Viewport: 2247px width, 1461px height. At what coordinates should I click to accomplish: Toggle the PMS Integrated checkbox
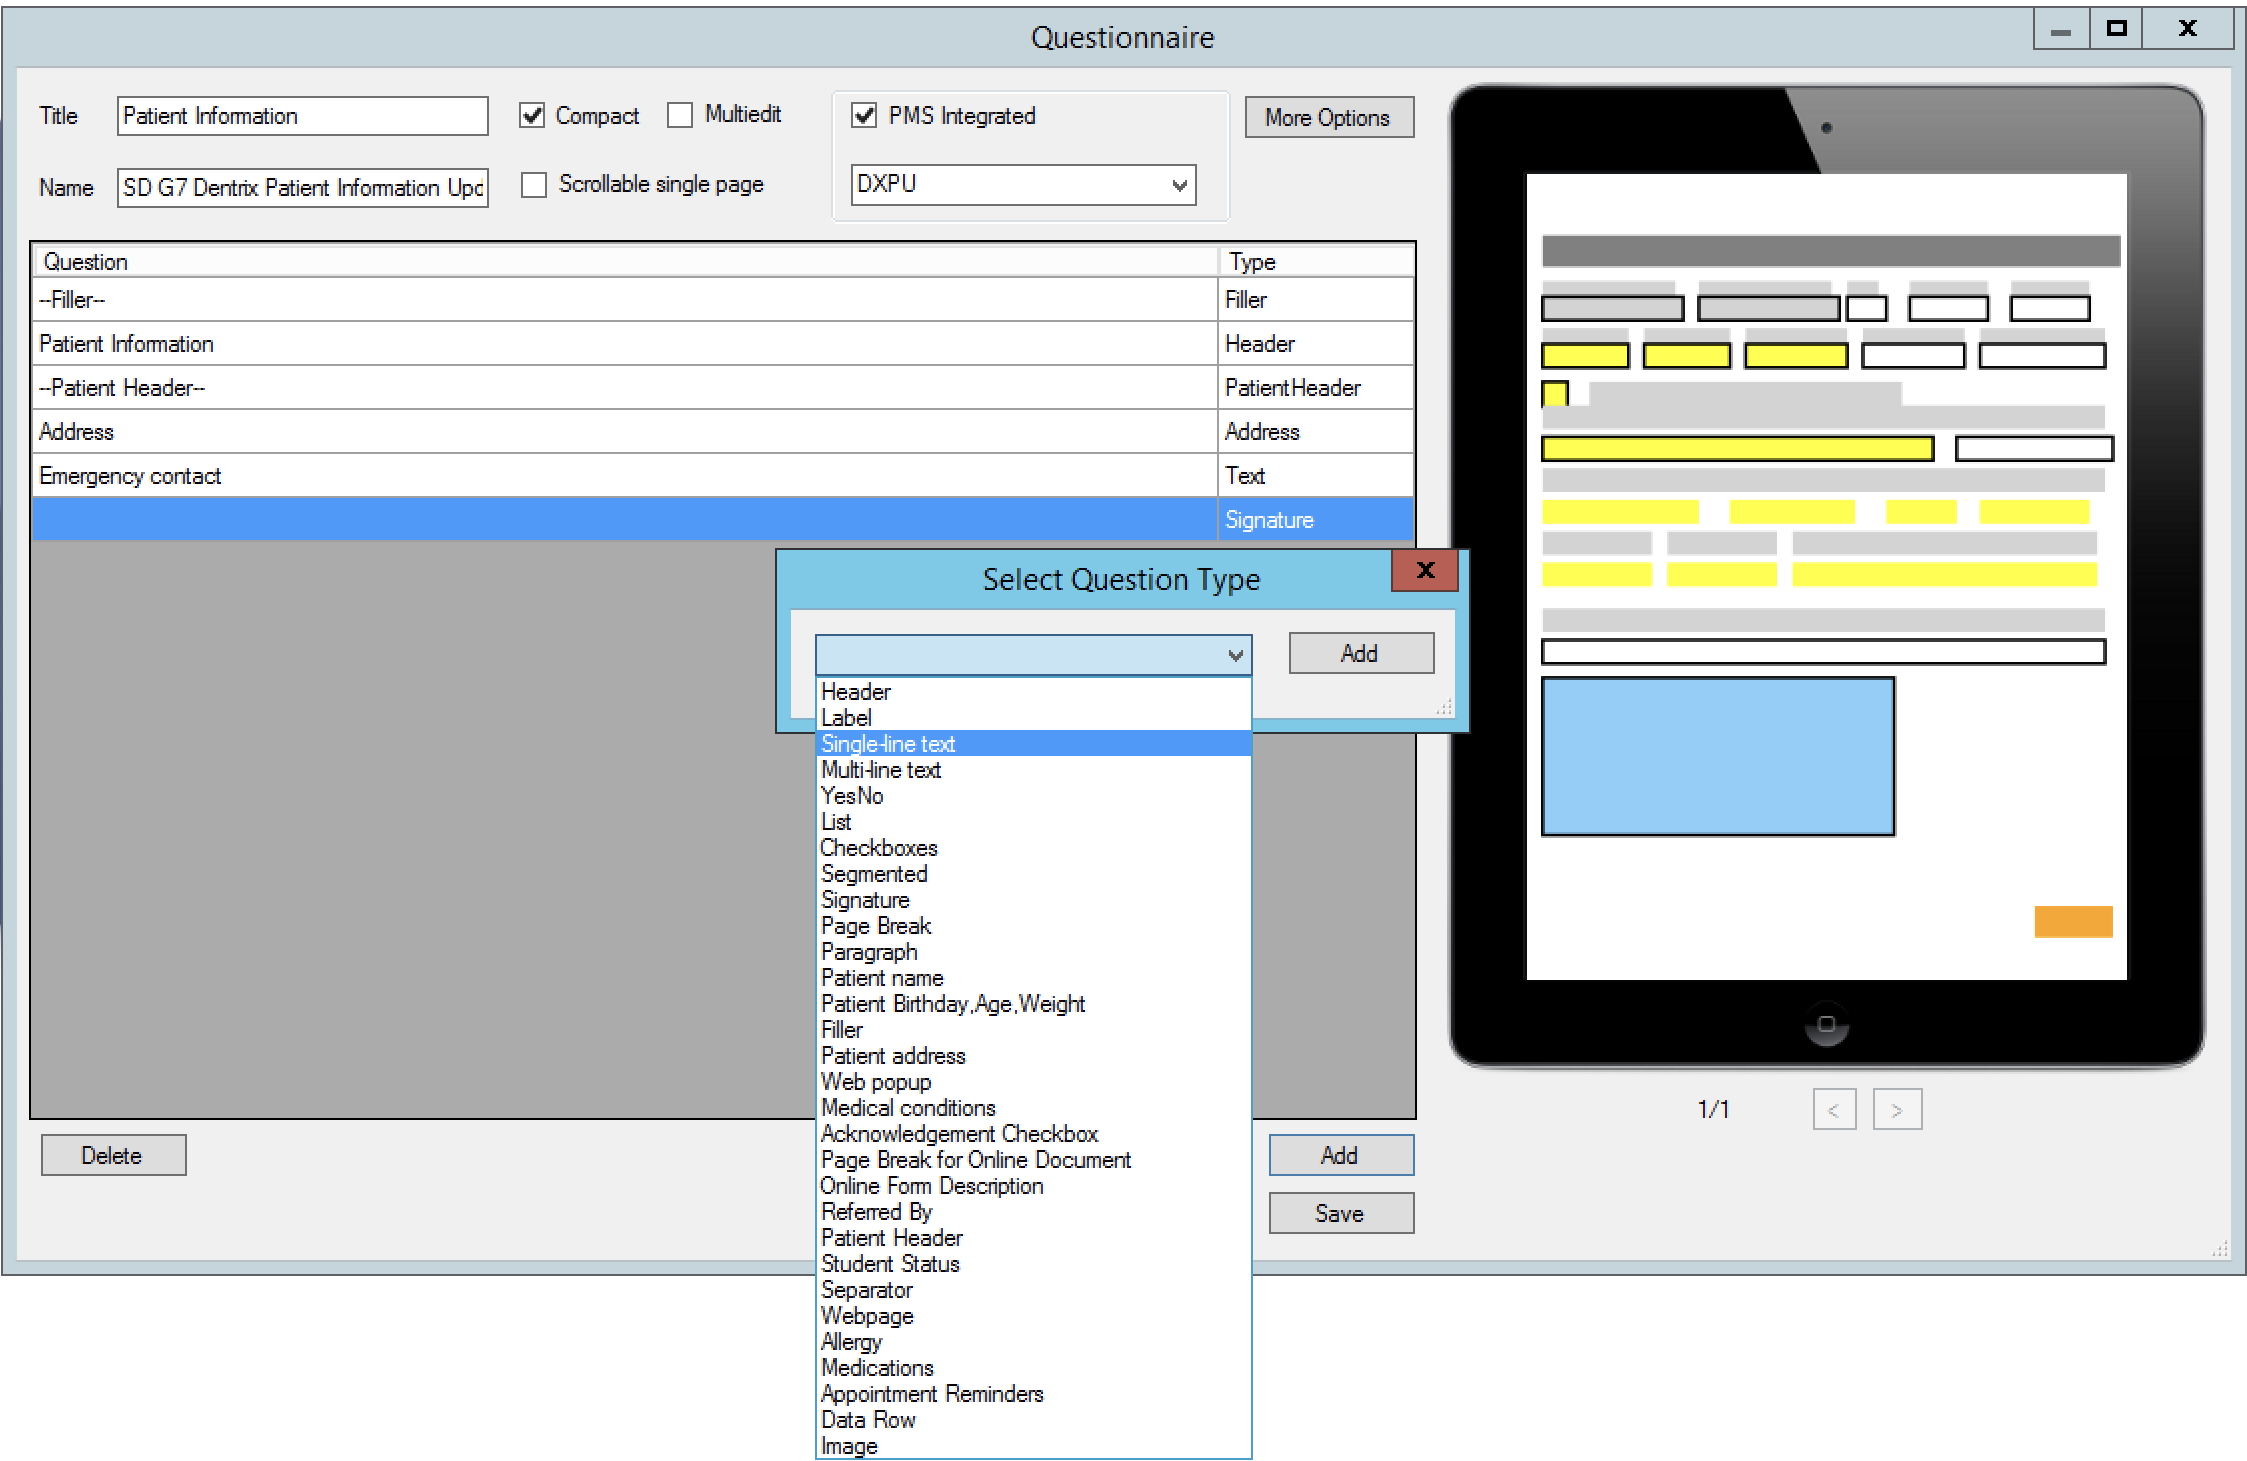(864, 115)
